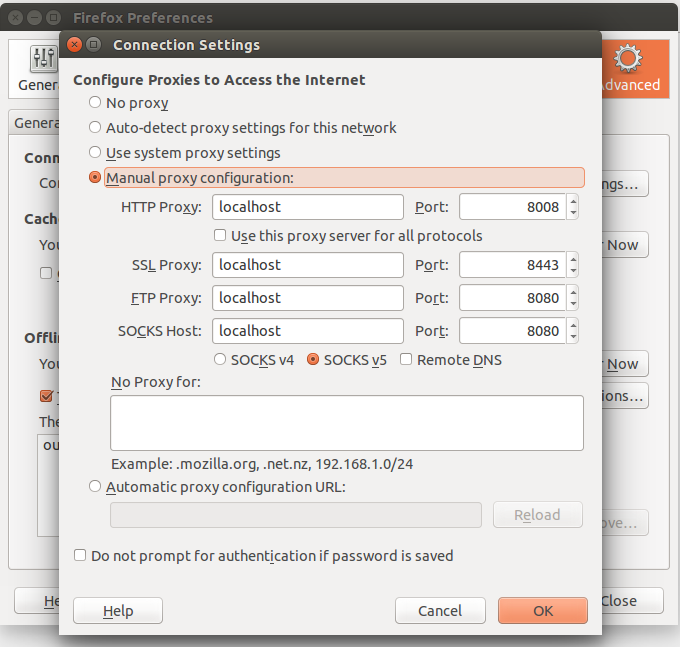Image resolution: width=680 pixels, height=647 pixels.
Task: Open the Advanced preferences gear icon
Action: click(628, 59)
